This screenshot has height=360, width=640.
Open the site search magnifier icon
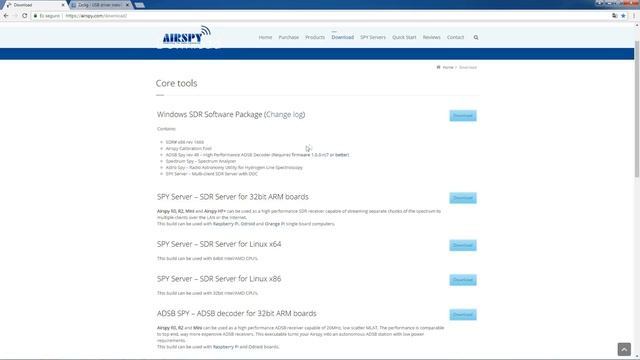tap(476, 37)
